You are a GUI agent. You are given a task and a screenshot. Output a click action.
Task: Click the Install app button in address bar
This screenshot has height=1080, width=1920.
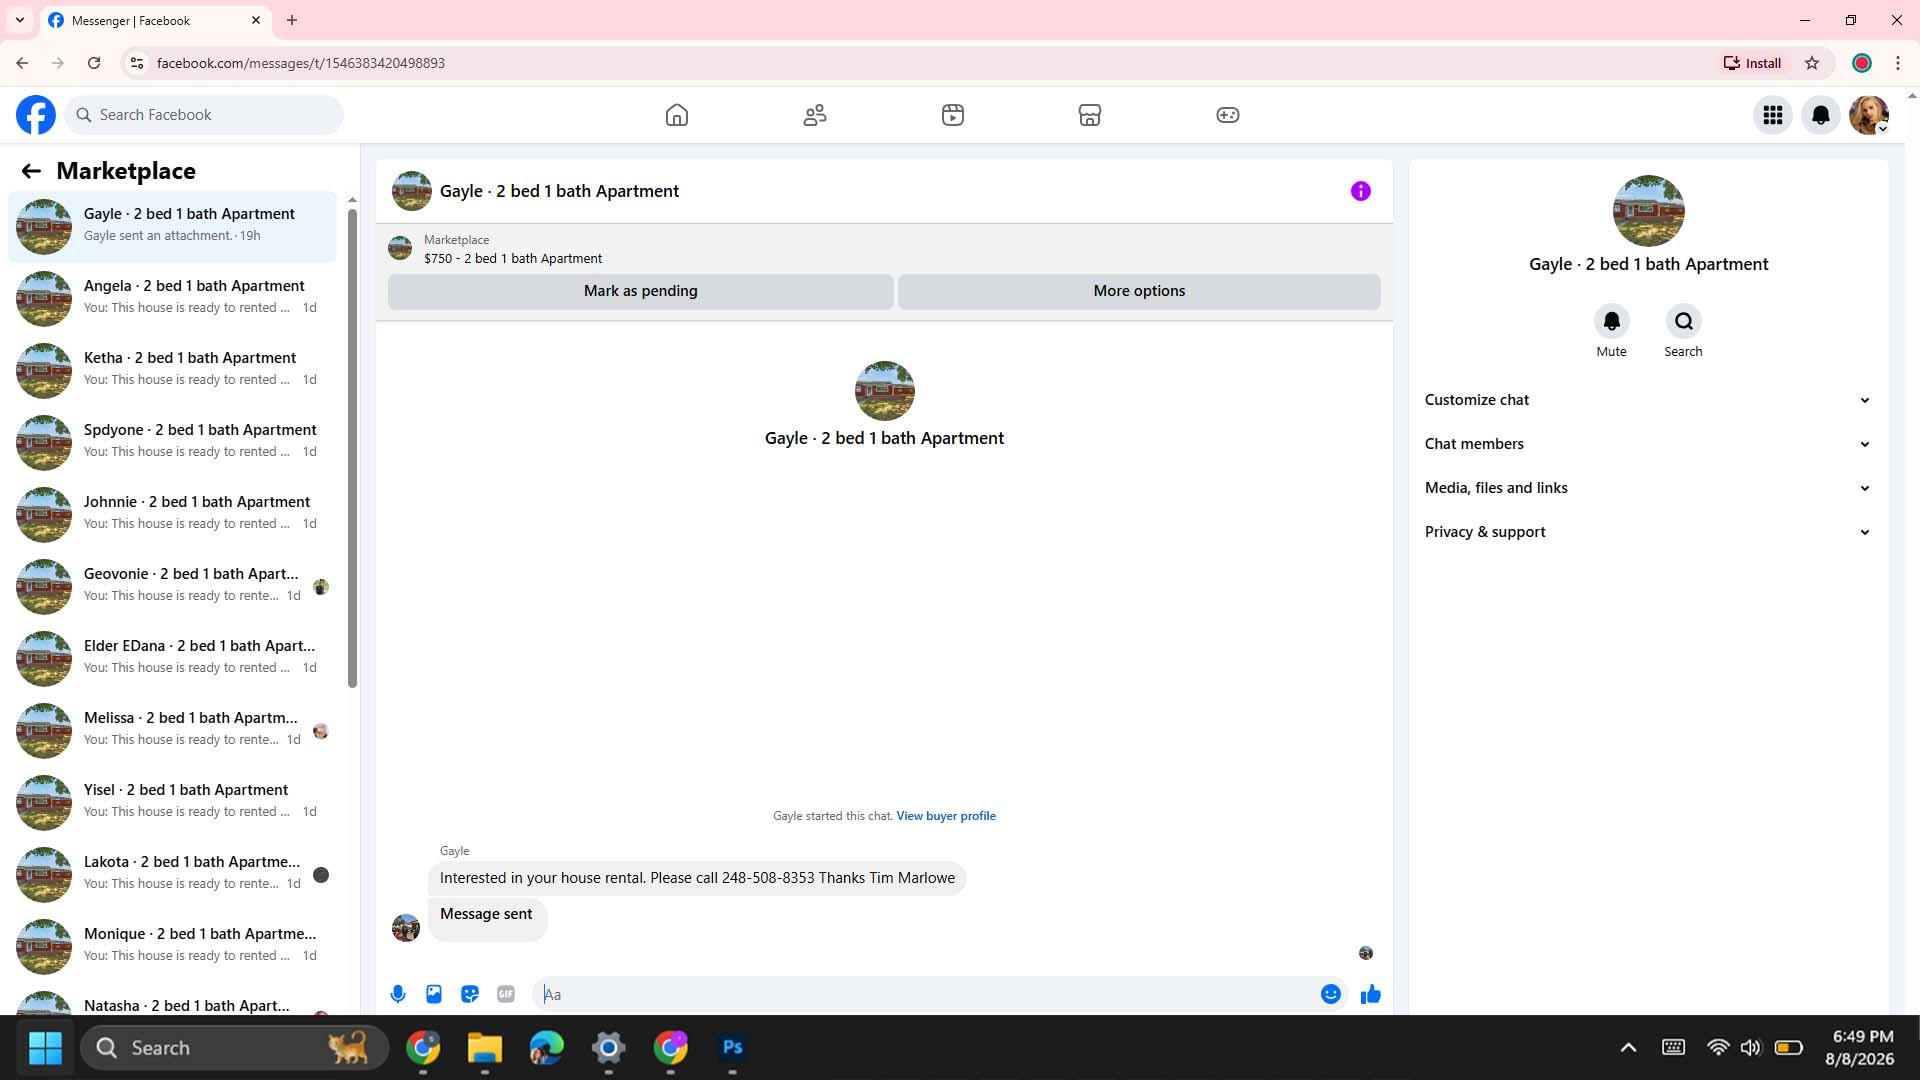tap(1752, 63)
